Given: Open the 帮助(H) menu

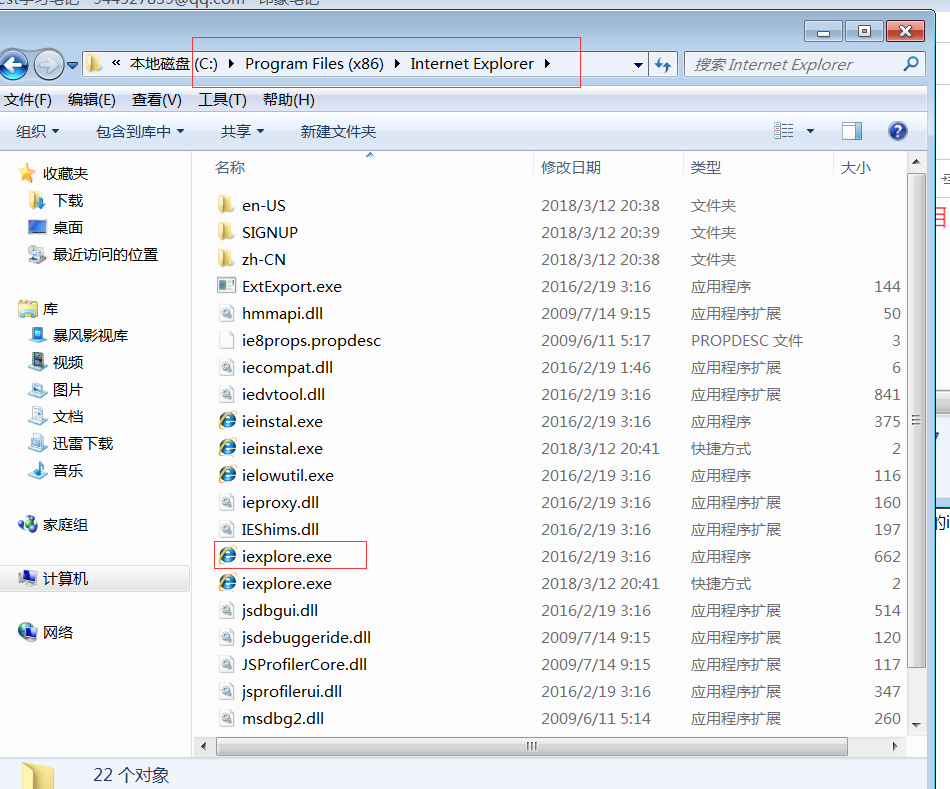Looking at the screenshot, I should [x=288, y=100].
